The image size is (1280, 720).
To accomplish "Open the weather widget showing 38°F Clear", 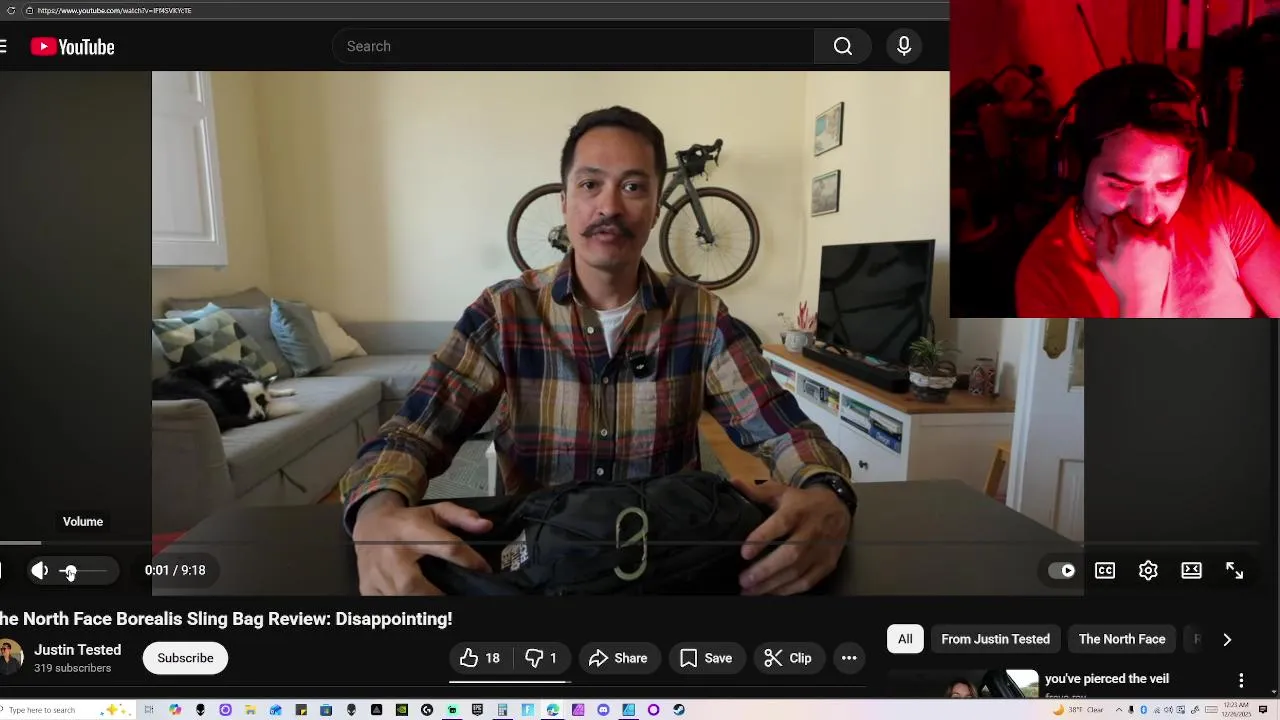I will 1078,710.
